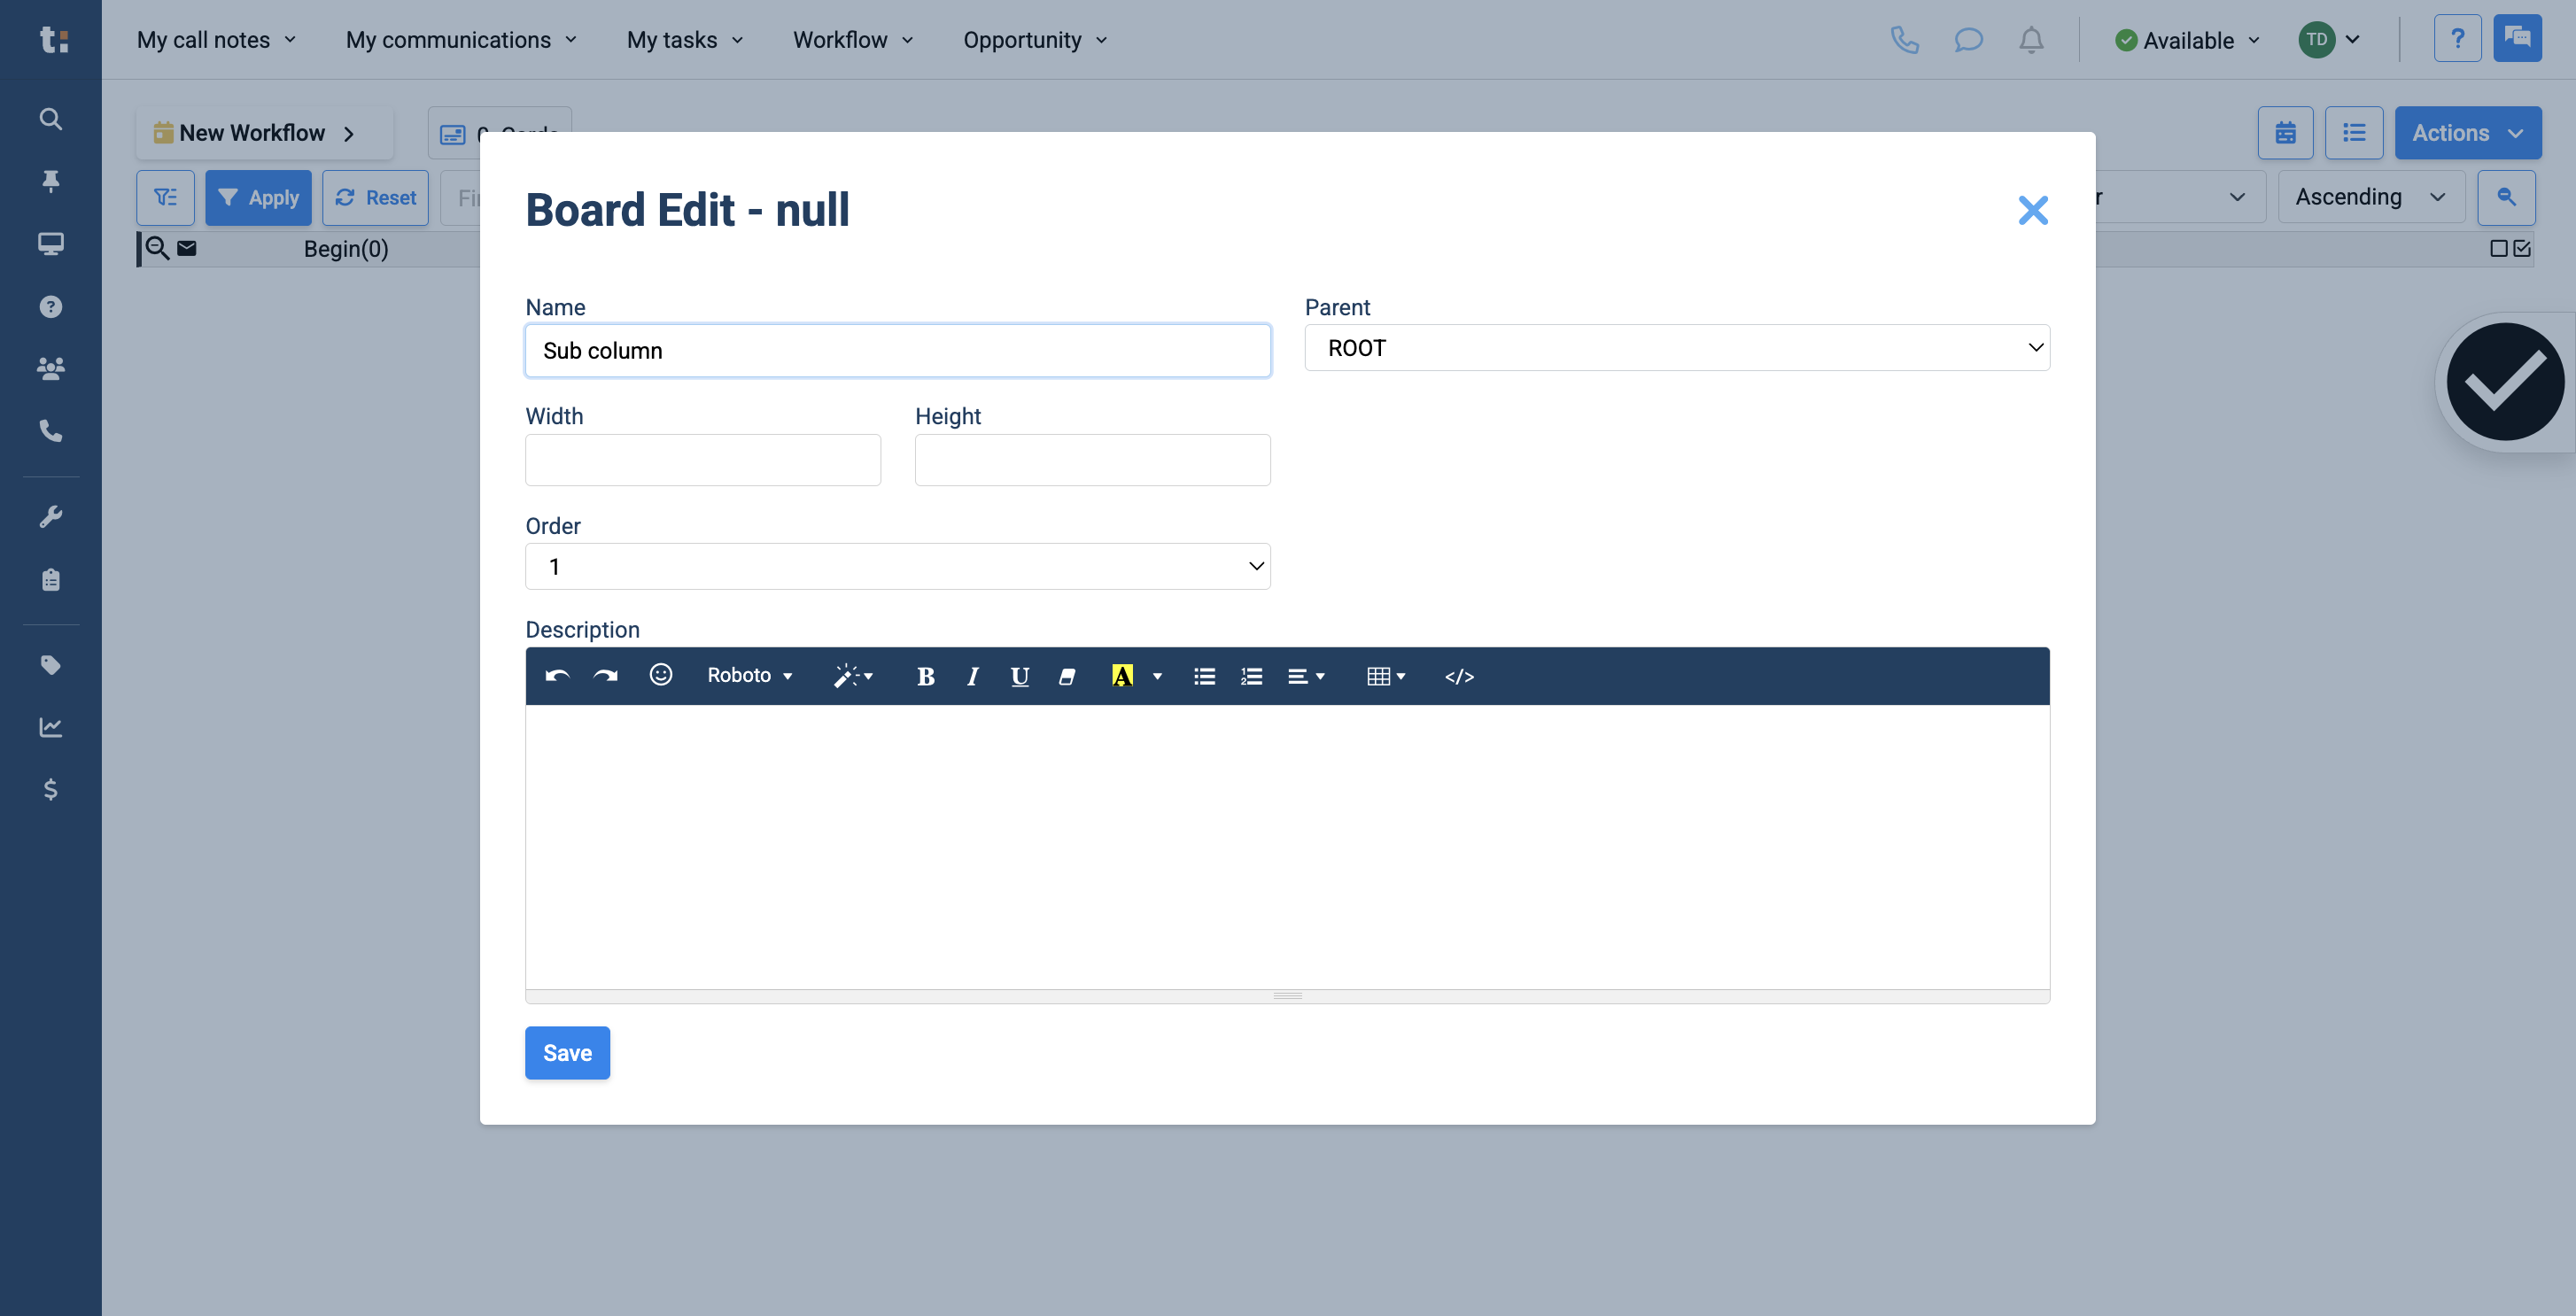Open notifications via the bell icon
Screen dimensions: 2576x1316
tap(2031, 40)
